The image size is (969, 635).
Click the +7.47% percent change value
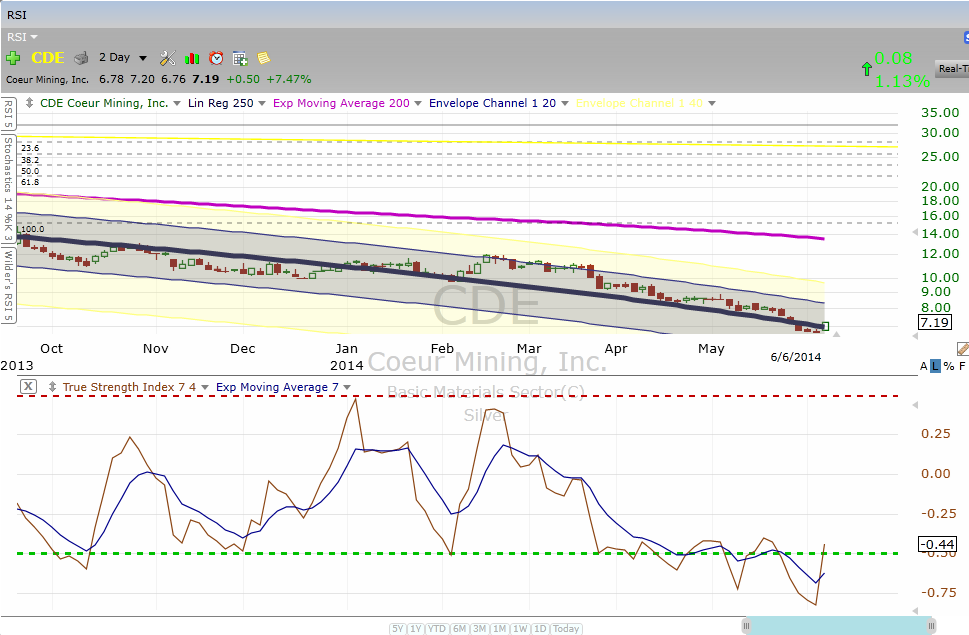click(x=289, y=79)
